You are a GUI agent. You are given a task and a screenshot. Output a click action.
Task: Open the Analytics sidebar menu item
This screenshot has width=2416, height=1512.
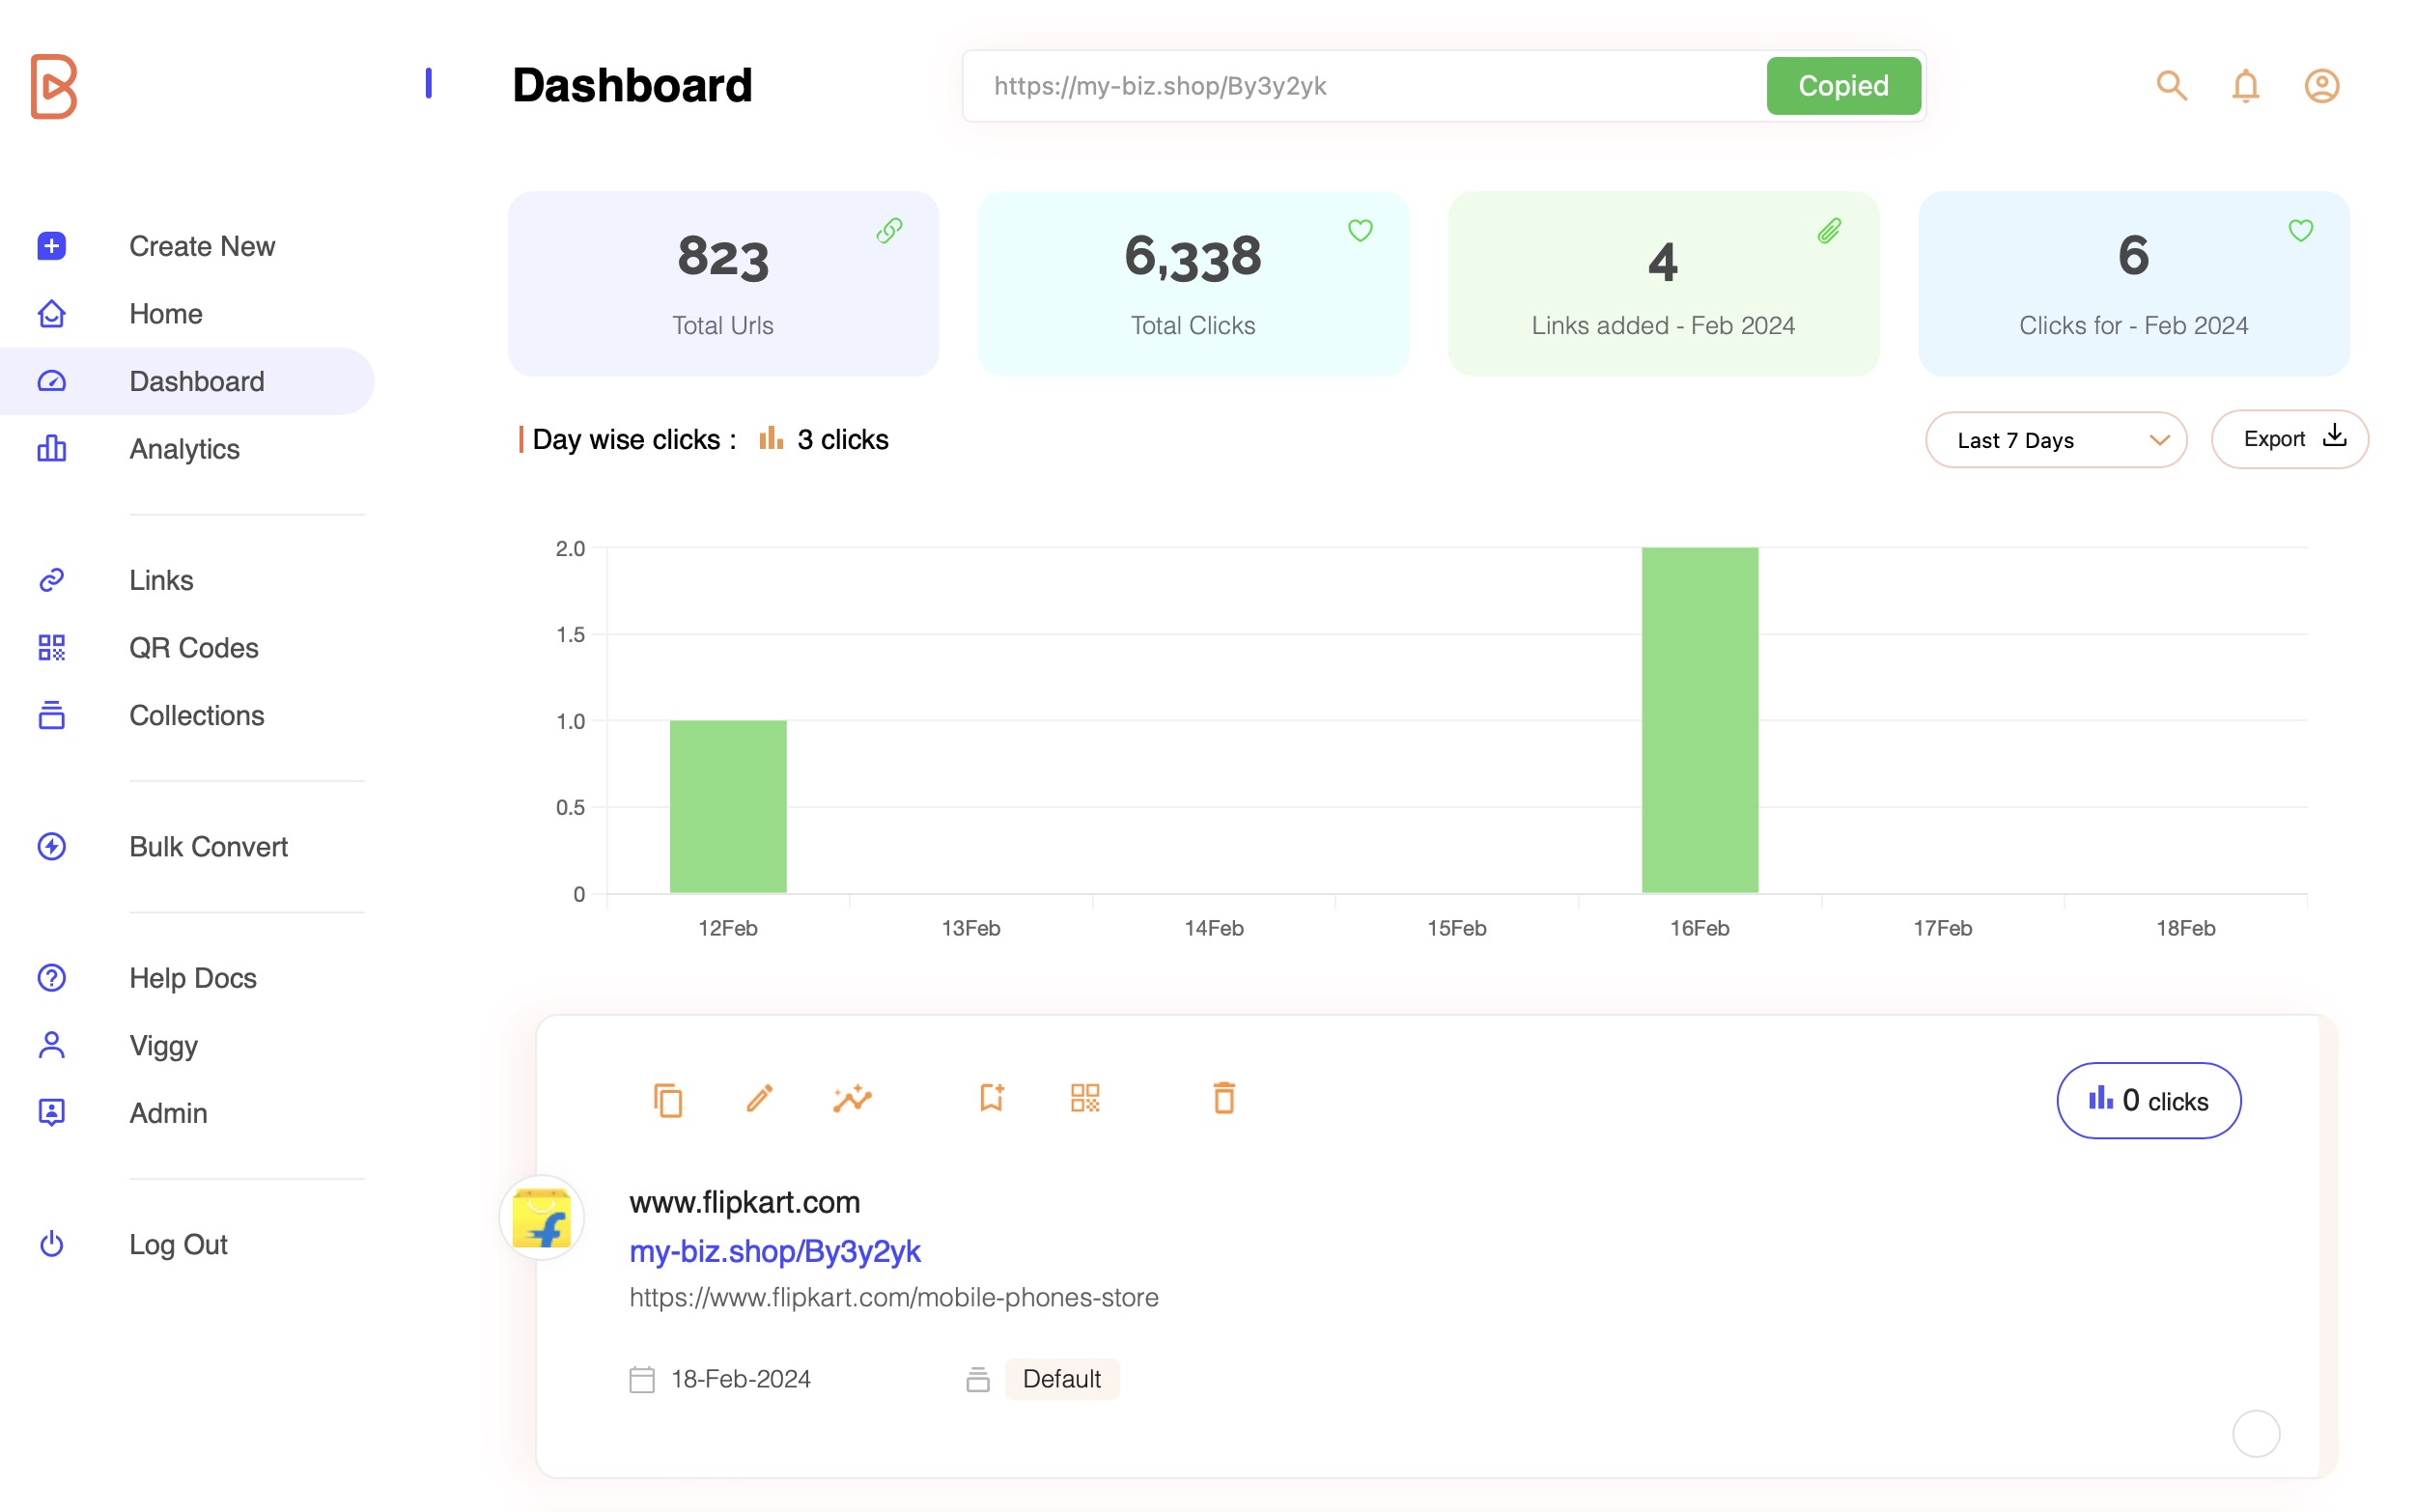click(x=184, y=449)
